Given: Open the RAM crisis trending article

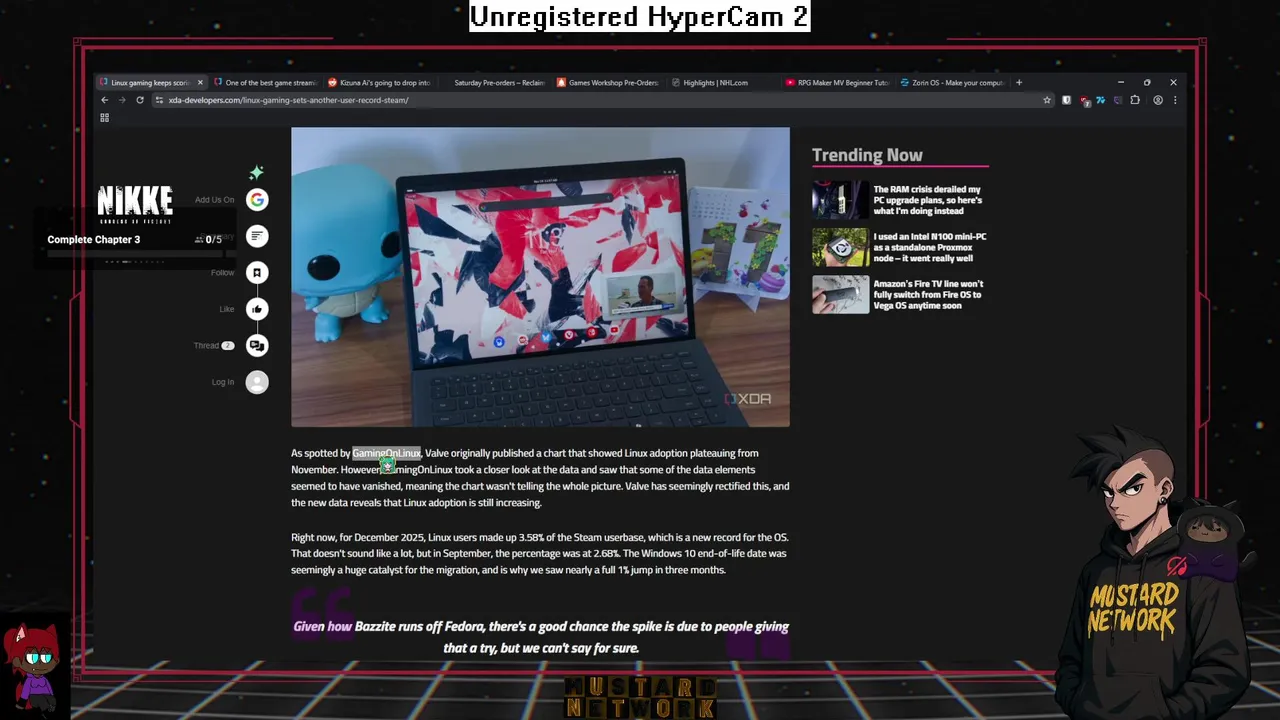Looking at the screenshot, I should click(928, 200).
